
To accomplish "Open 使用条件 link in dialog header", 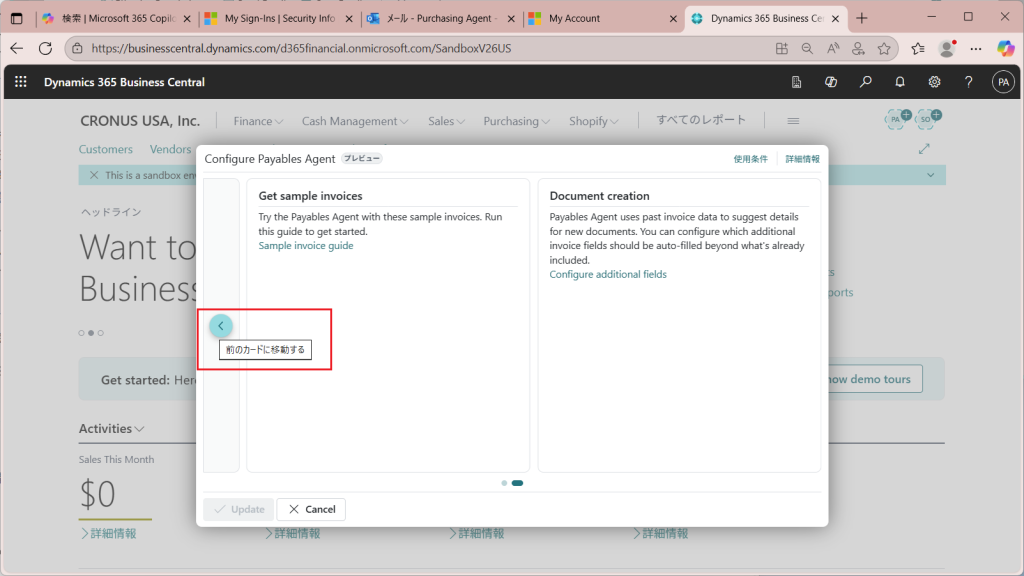I will (x=750, y=159).
